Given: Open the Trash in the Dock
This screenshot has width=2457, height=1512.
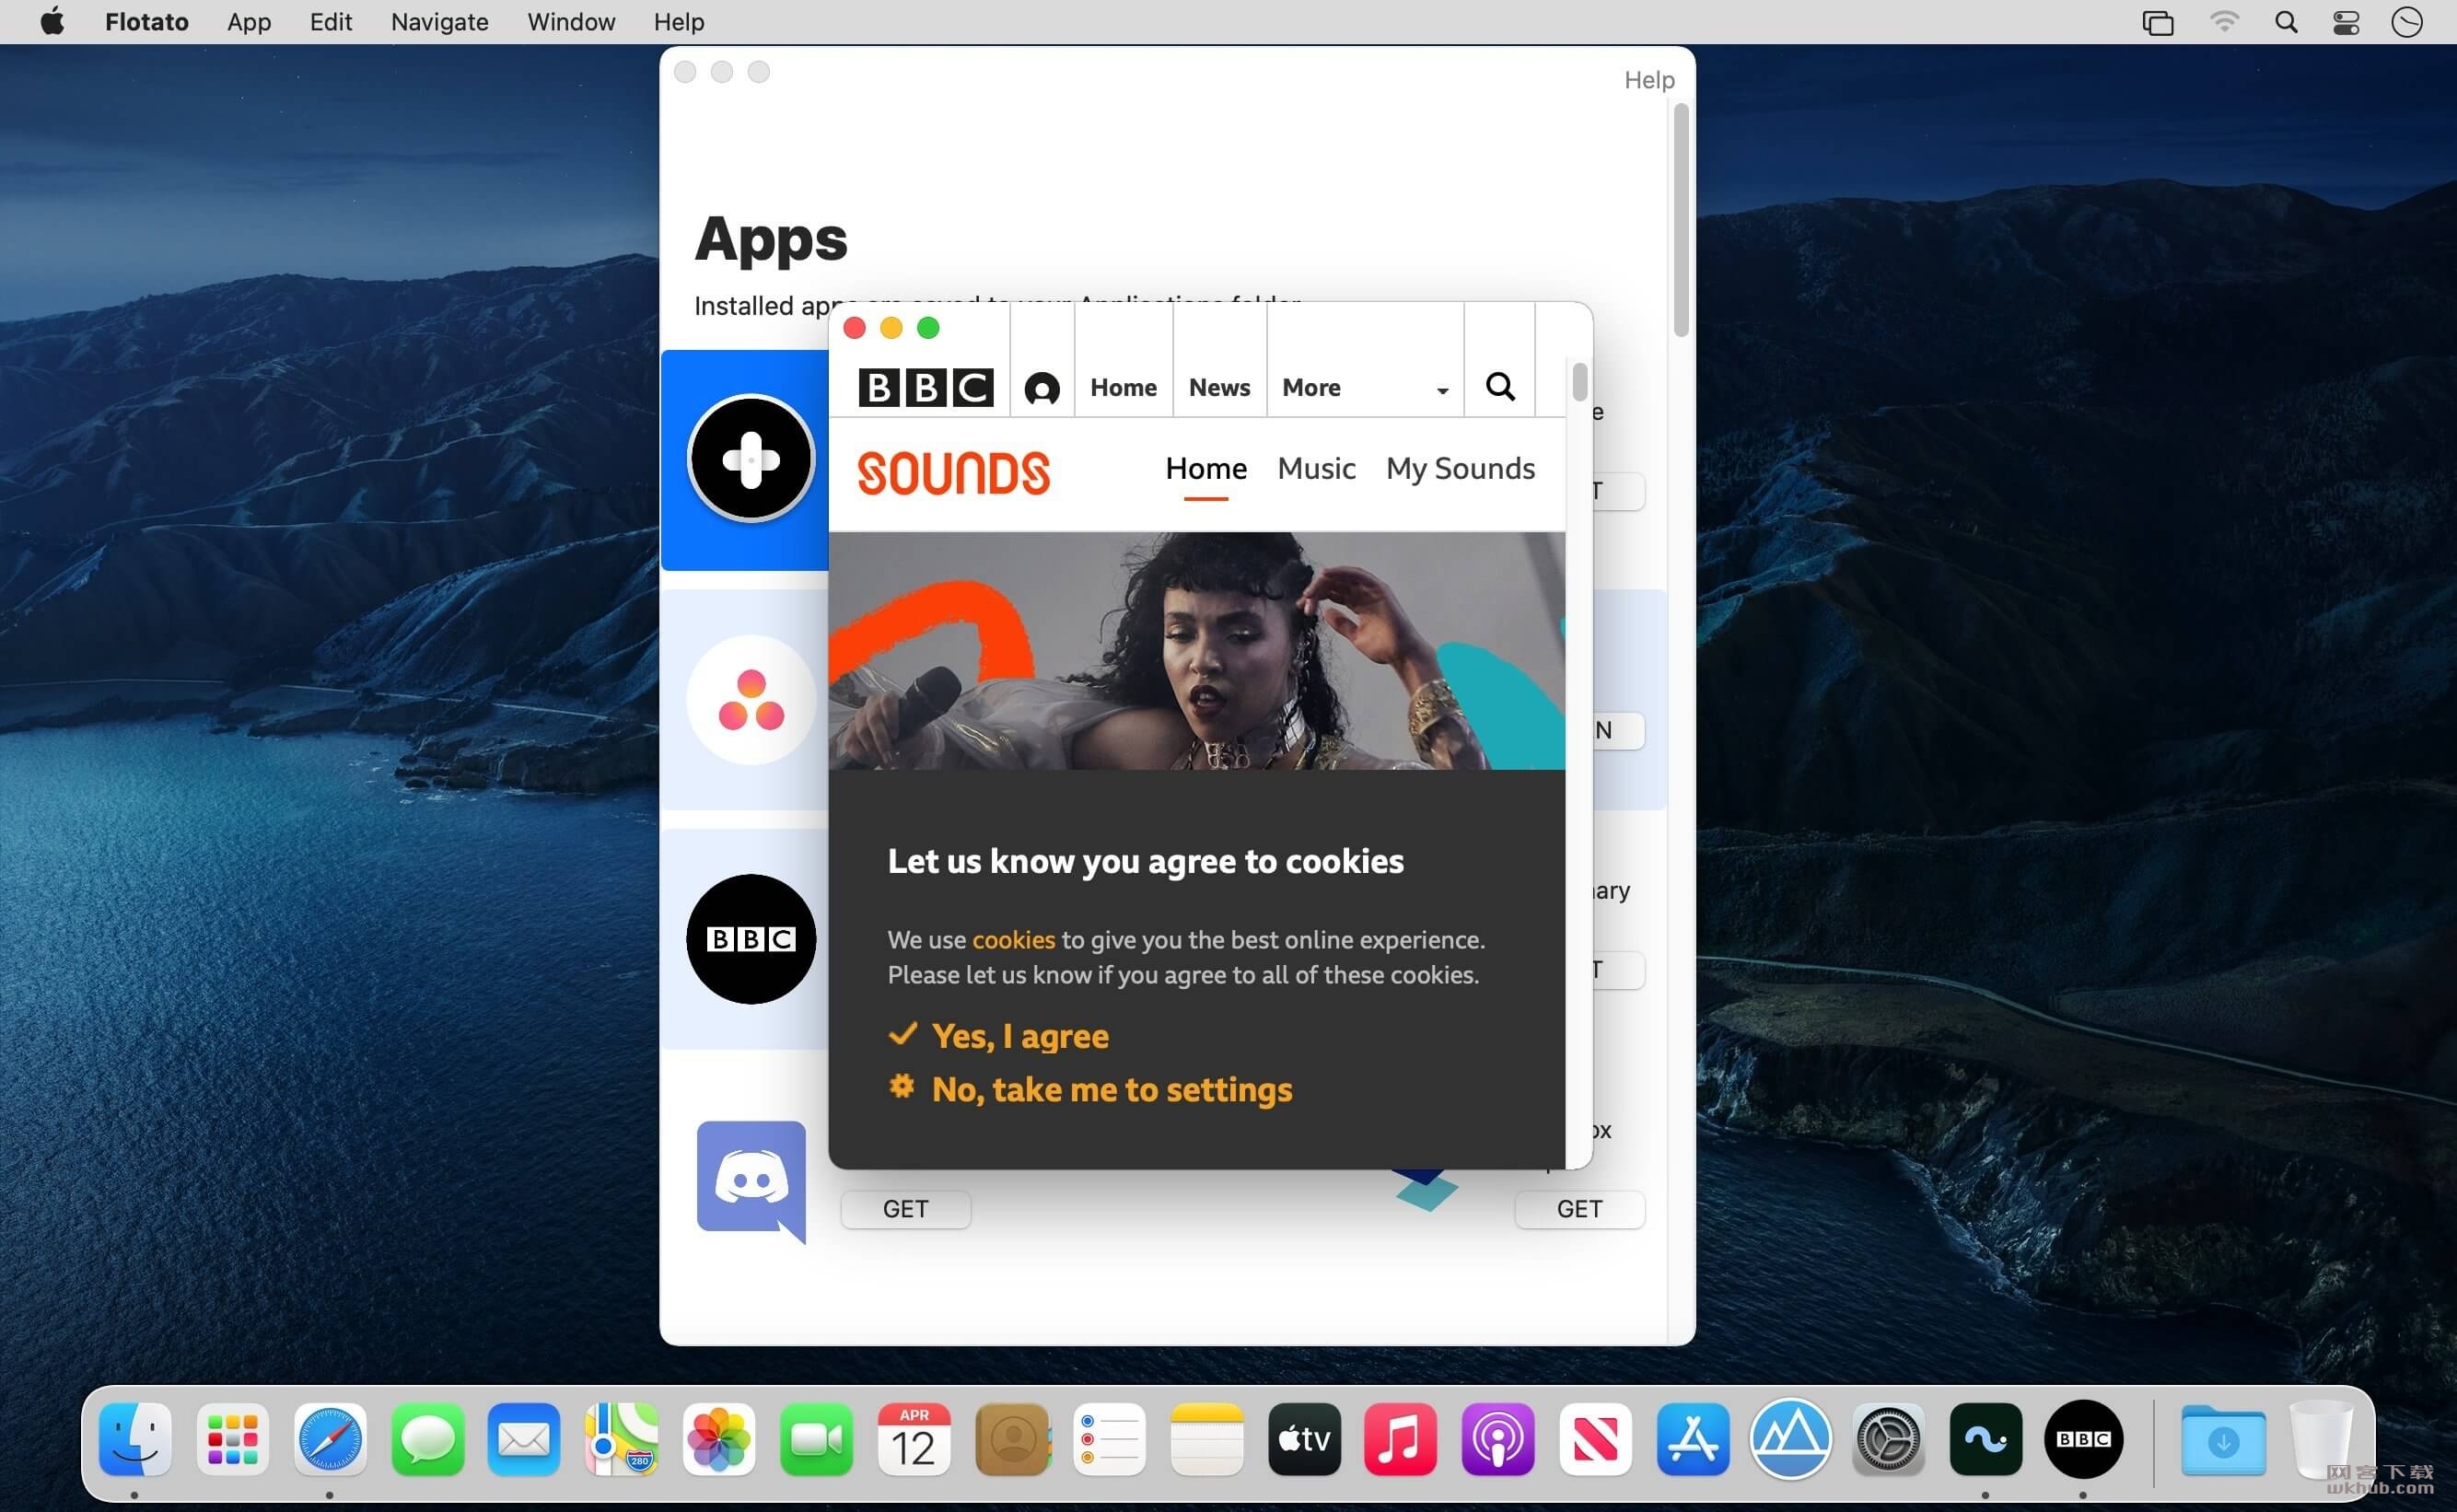Looking at the screenshot, I should tap(2321, 1440).
